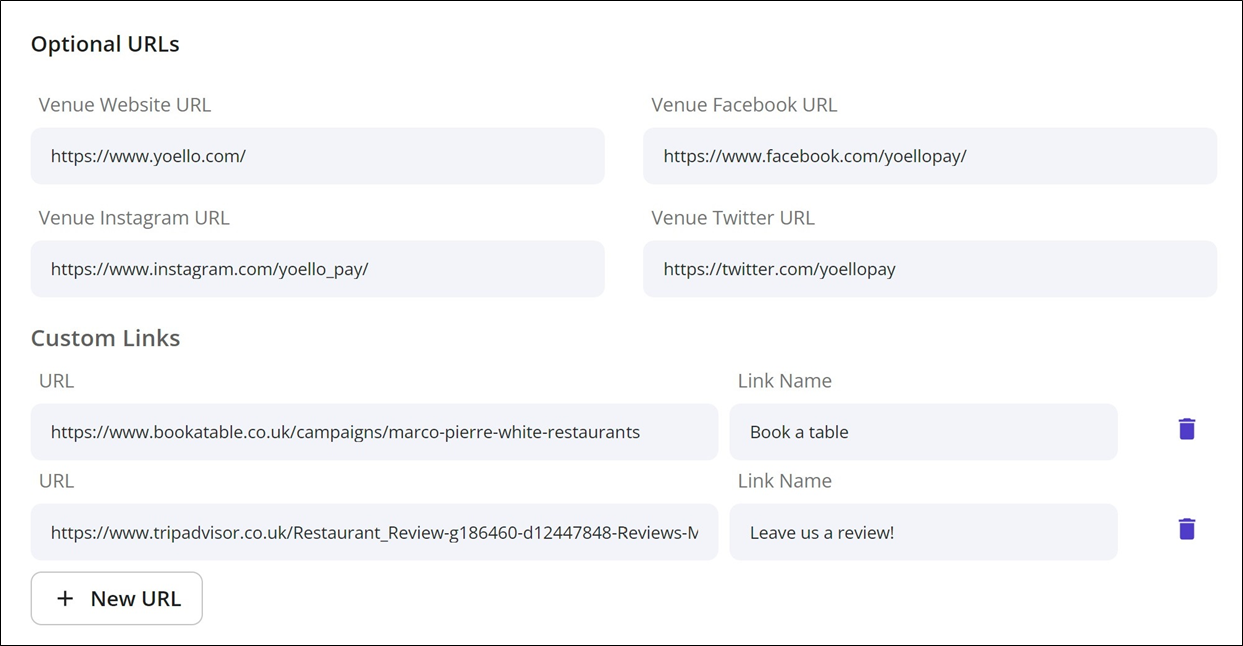Click the bookatable.co.uk URL field
The width and height of the screenshot is (1243, 646).
coord(374,432)
